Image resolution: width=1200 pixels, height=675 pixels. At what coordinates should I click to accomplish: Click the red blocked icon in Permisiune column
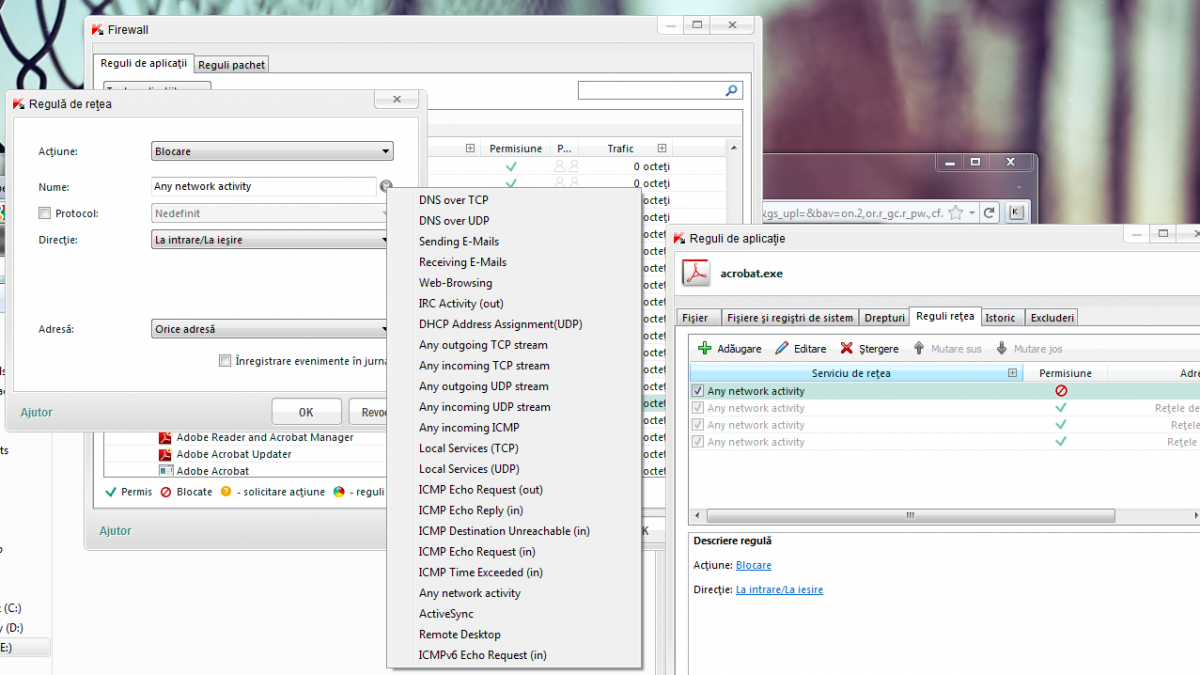coord(1061,391)
